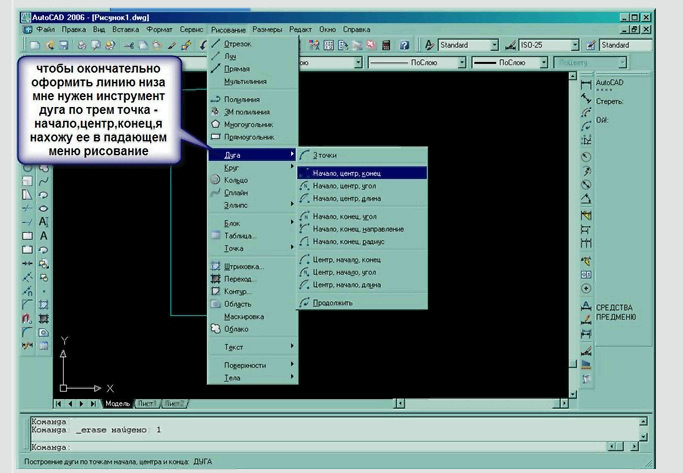
Task: Click the Отрезок line tool icon
Action: 216,44
